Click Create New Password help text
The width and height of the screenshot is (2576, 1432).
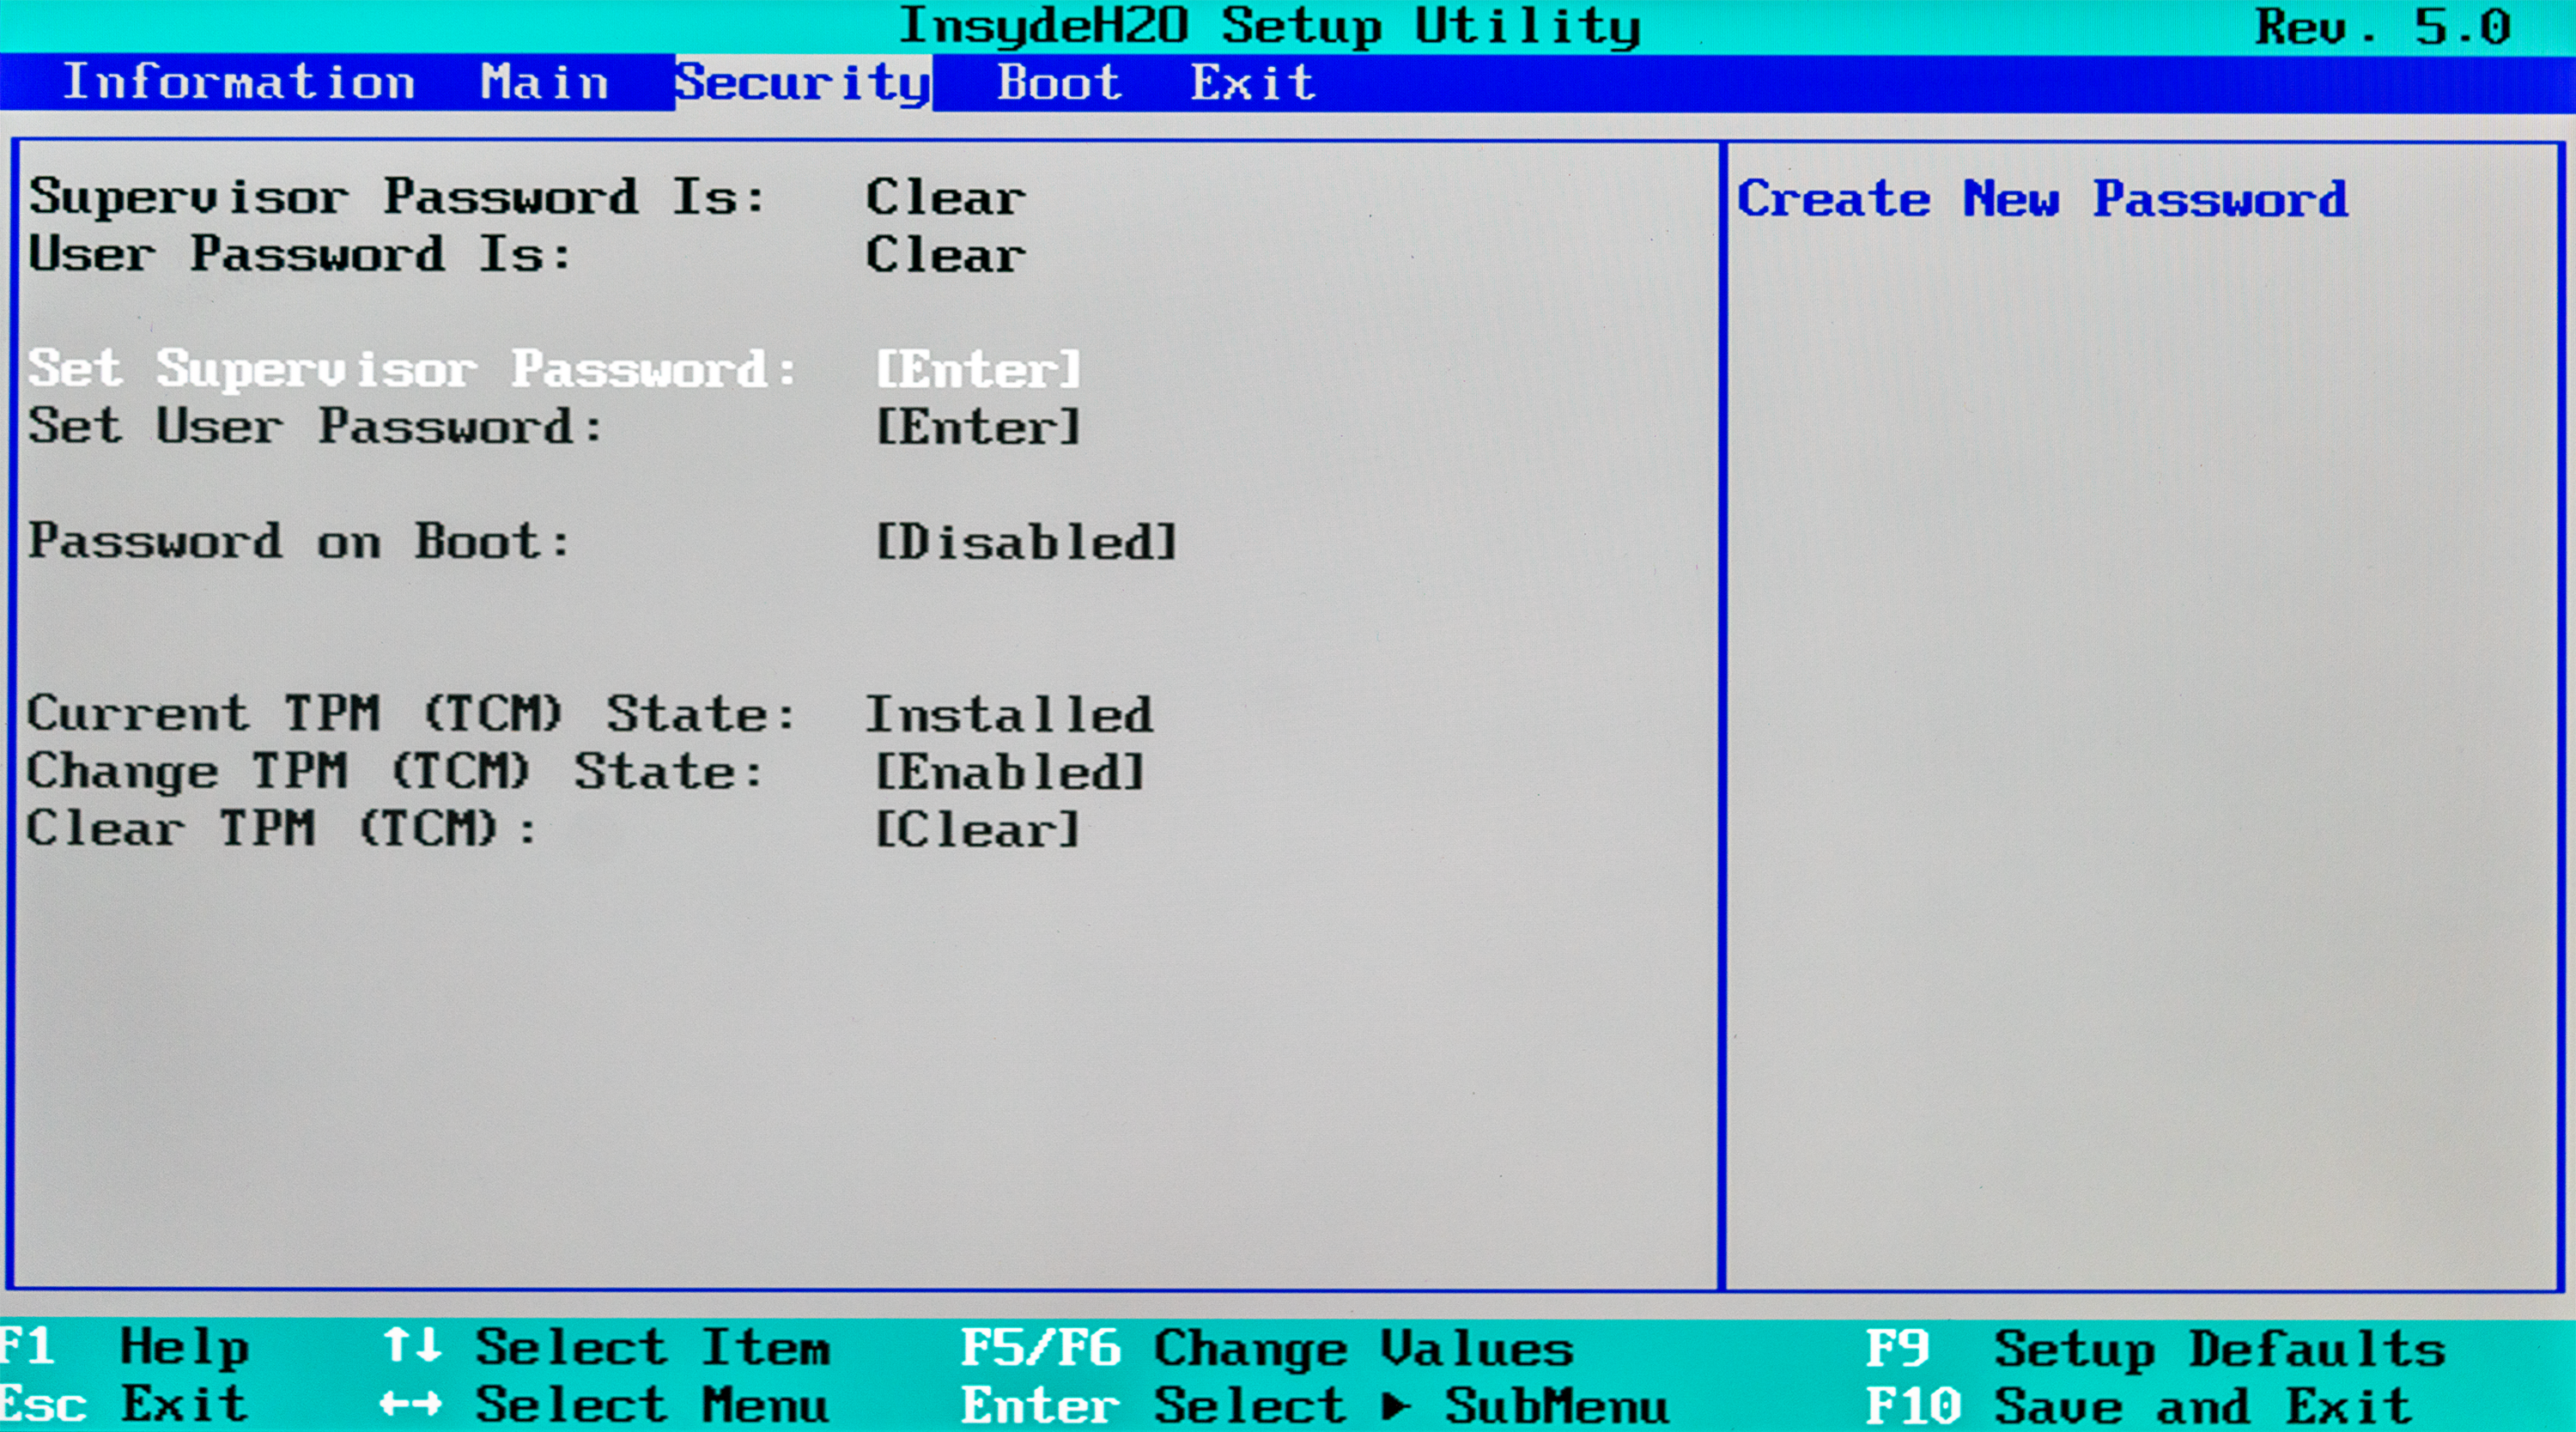coord(2041,199)
